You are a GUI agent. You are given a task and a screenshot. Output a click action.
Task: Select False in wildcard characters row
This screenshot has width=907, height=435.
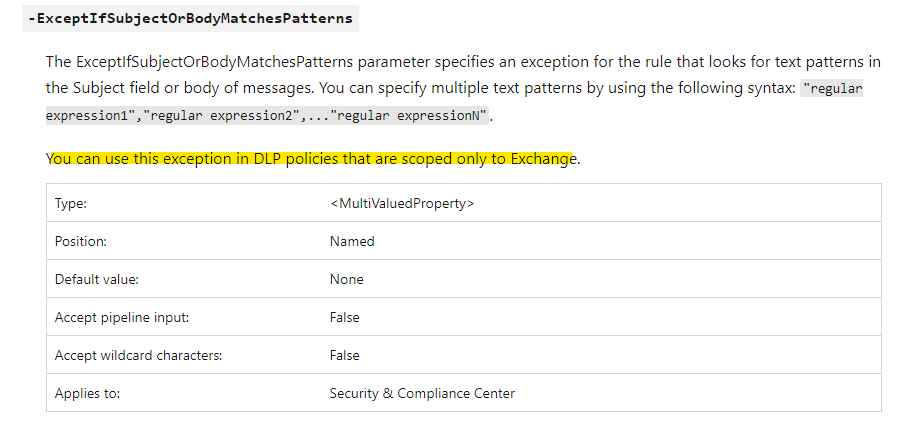[344, 355]
